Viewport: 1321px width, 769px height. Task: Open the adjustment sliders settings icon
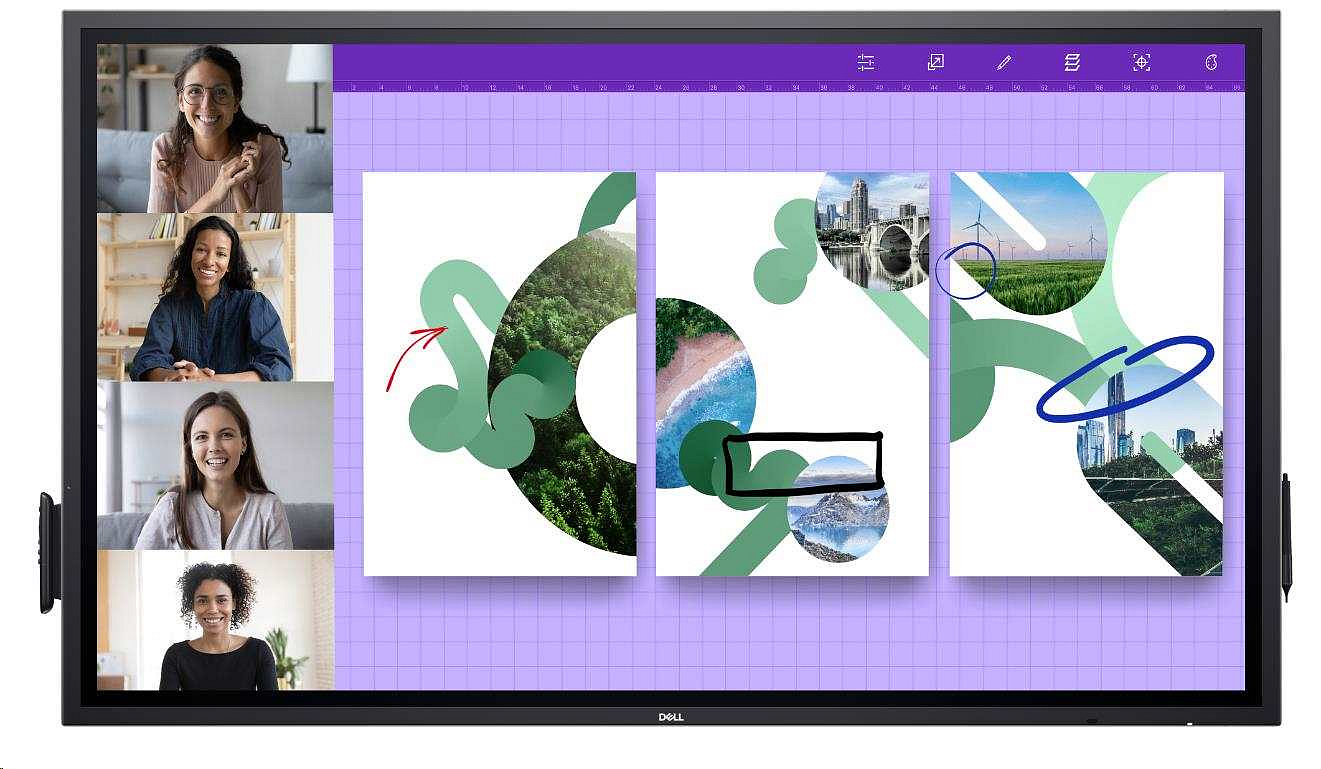[866, 62]
